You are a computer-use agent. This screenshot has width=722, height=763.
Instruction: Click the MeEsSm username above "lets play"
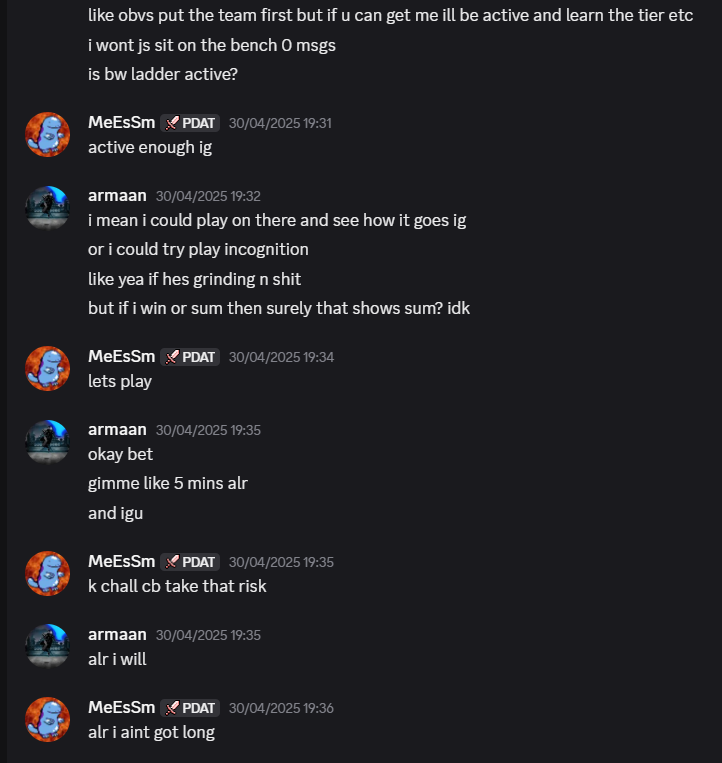coord(121,356)
